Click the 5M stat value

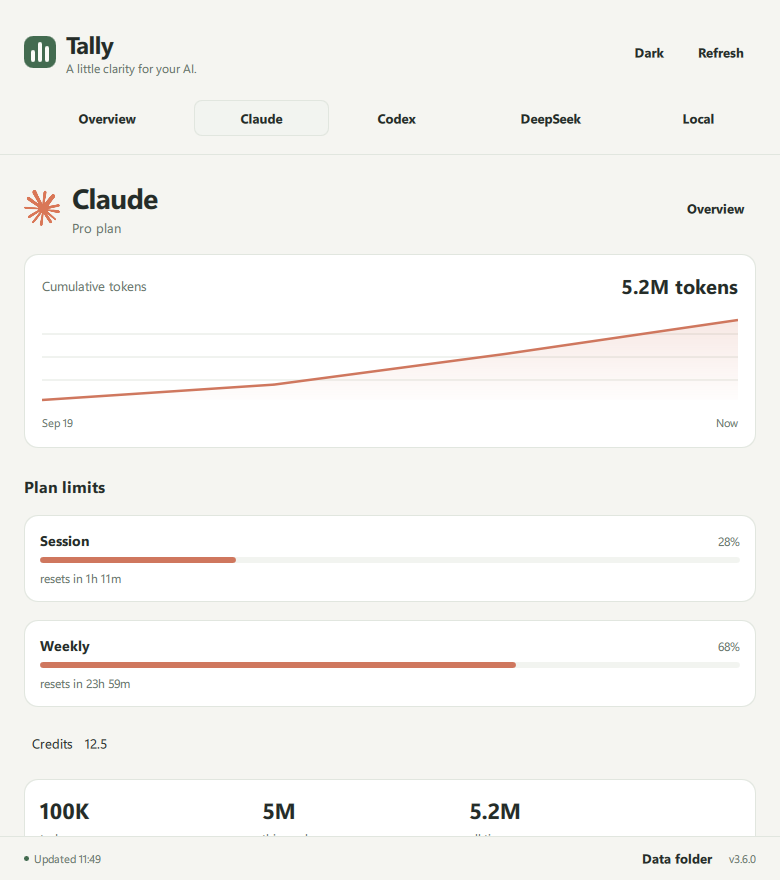[x=279, y=812]
